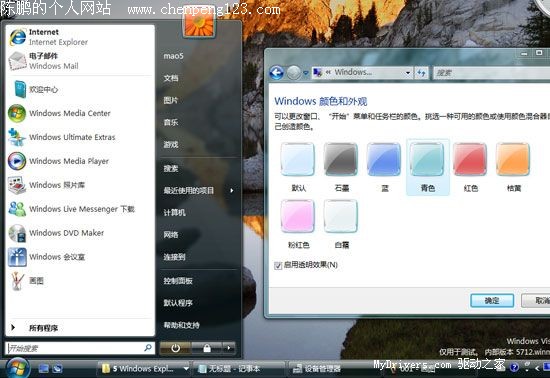Click 取消 Cancel button

(x=536, y=301)
